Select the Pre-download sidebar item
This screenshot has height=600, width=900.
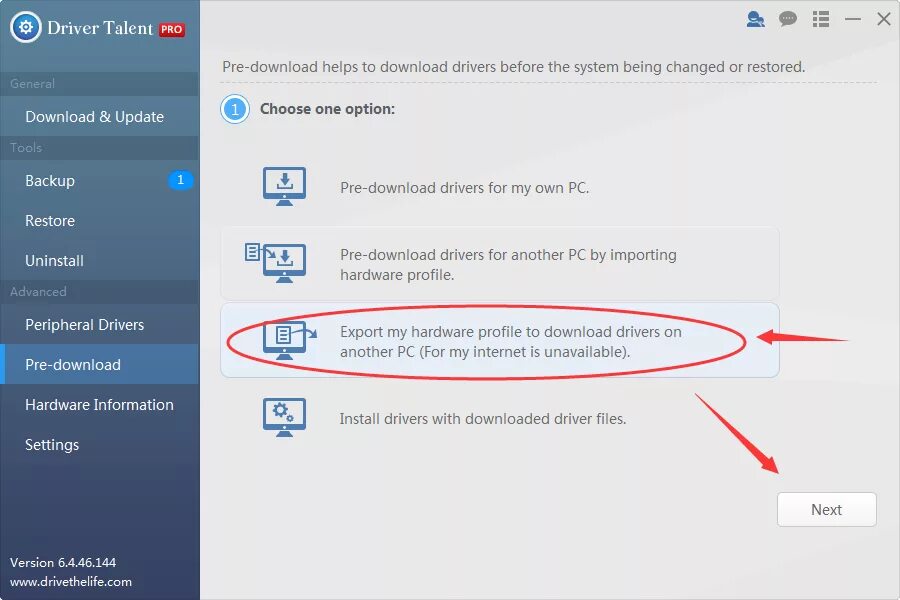click(100, 365)
